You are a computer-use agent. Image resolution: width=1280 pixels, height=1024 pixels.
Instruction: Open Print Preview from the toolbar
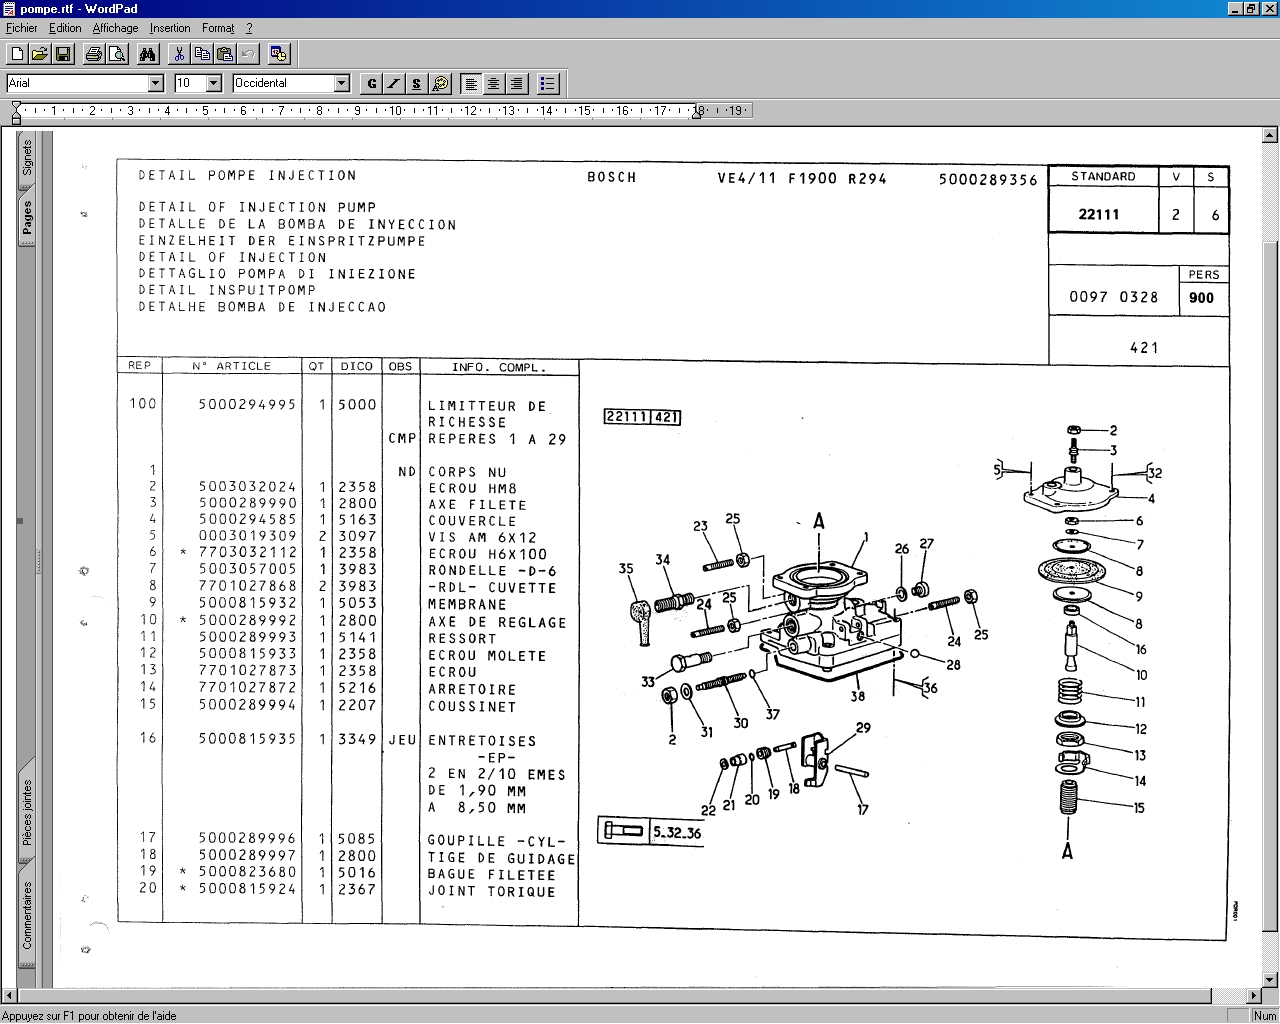click(x=115, y=54)
